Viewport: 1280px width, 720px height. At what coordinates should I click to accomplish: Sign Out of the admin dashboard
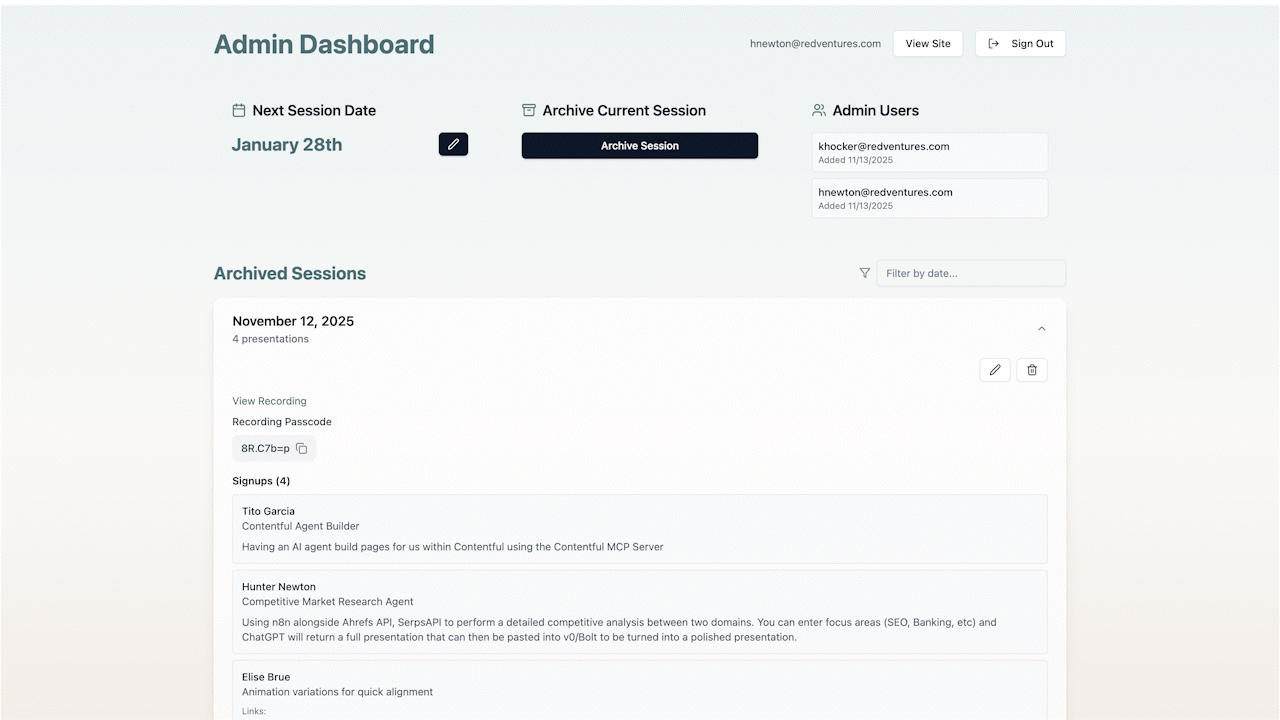1020,44
